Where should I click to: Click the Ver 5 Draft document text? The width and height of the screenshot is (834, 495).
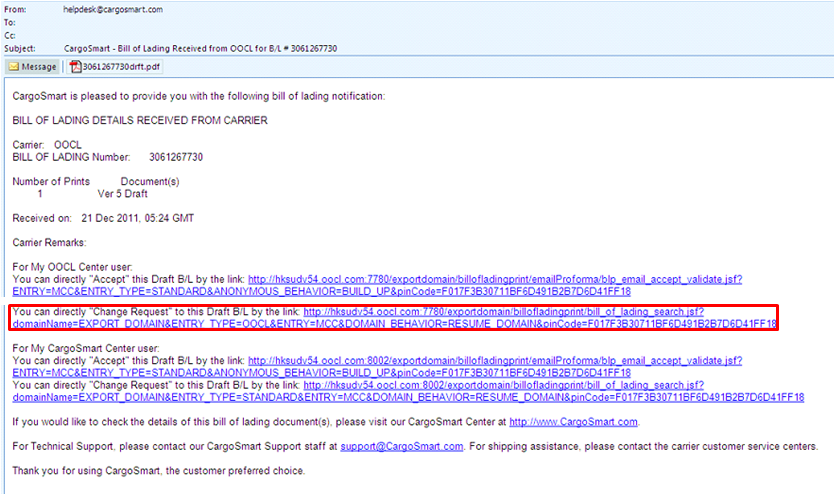coord(122,193)
